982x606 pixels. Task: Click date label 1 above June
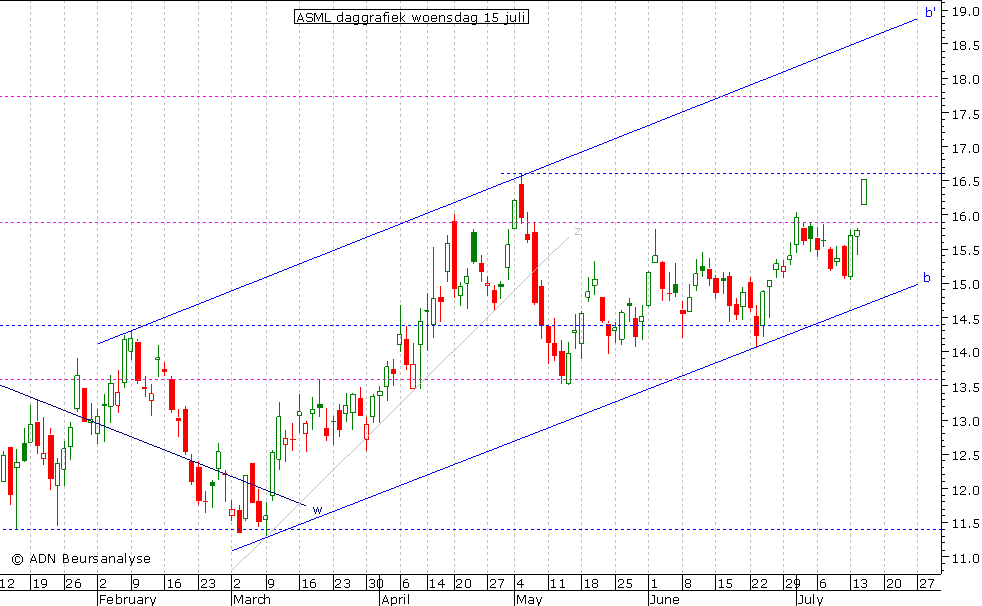click(x=654, y=583)
